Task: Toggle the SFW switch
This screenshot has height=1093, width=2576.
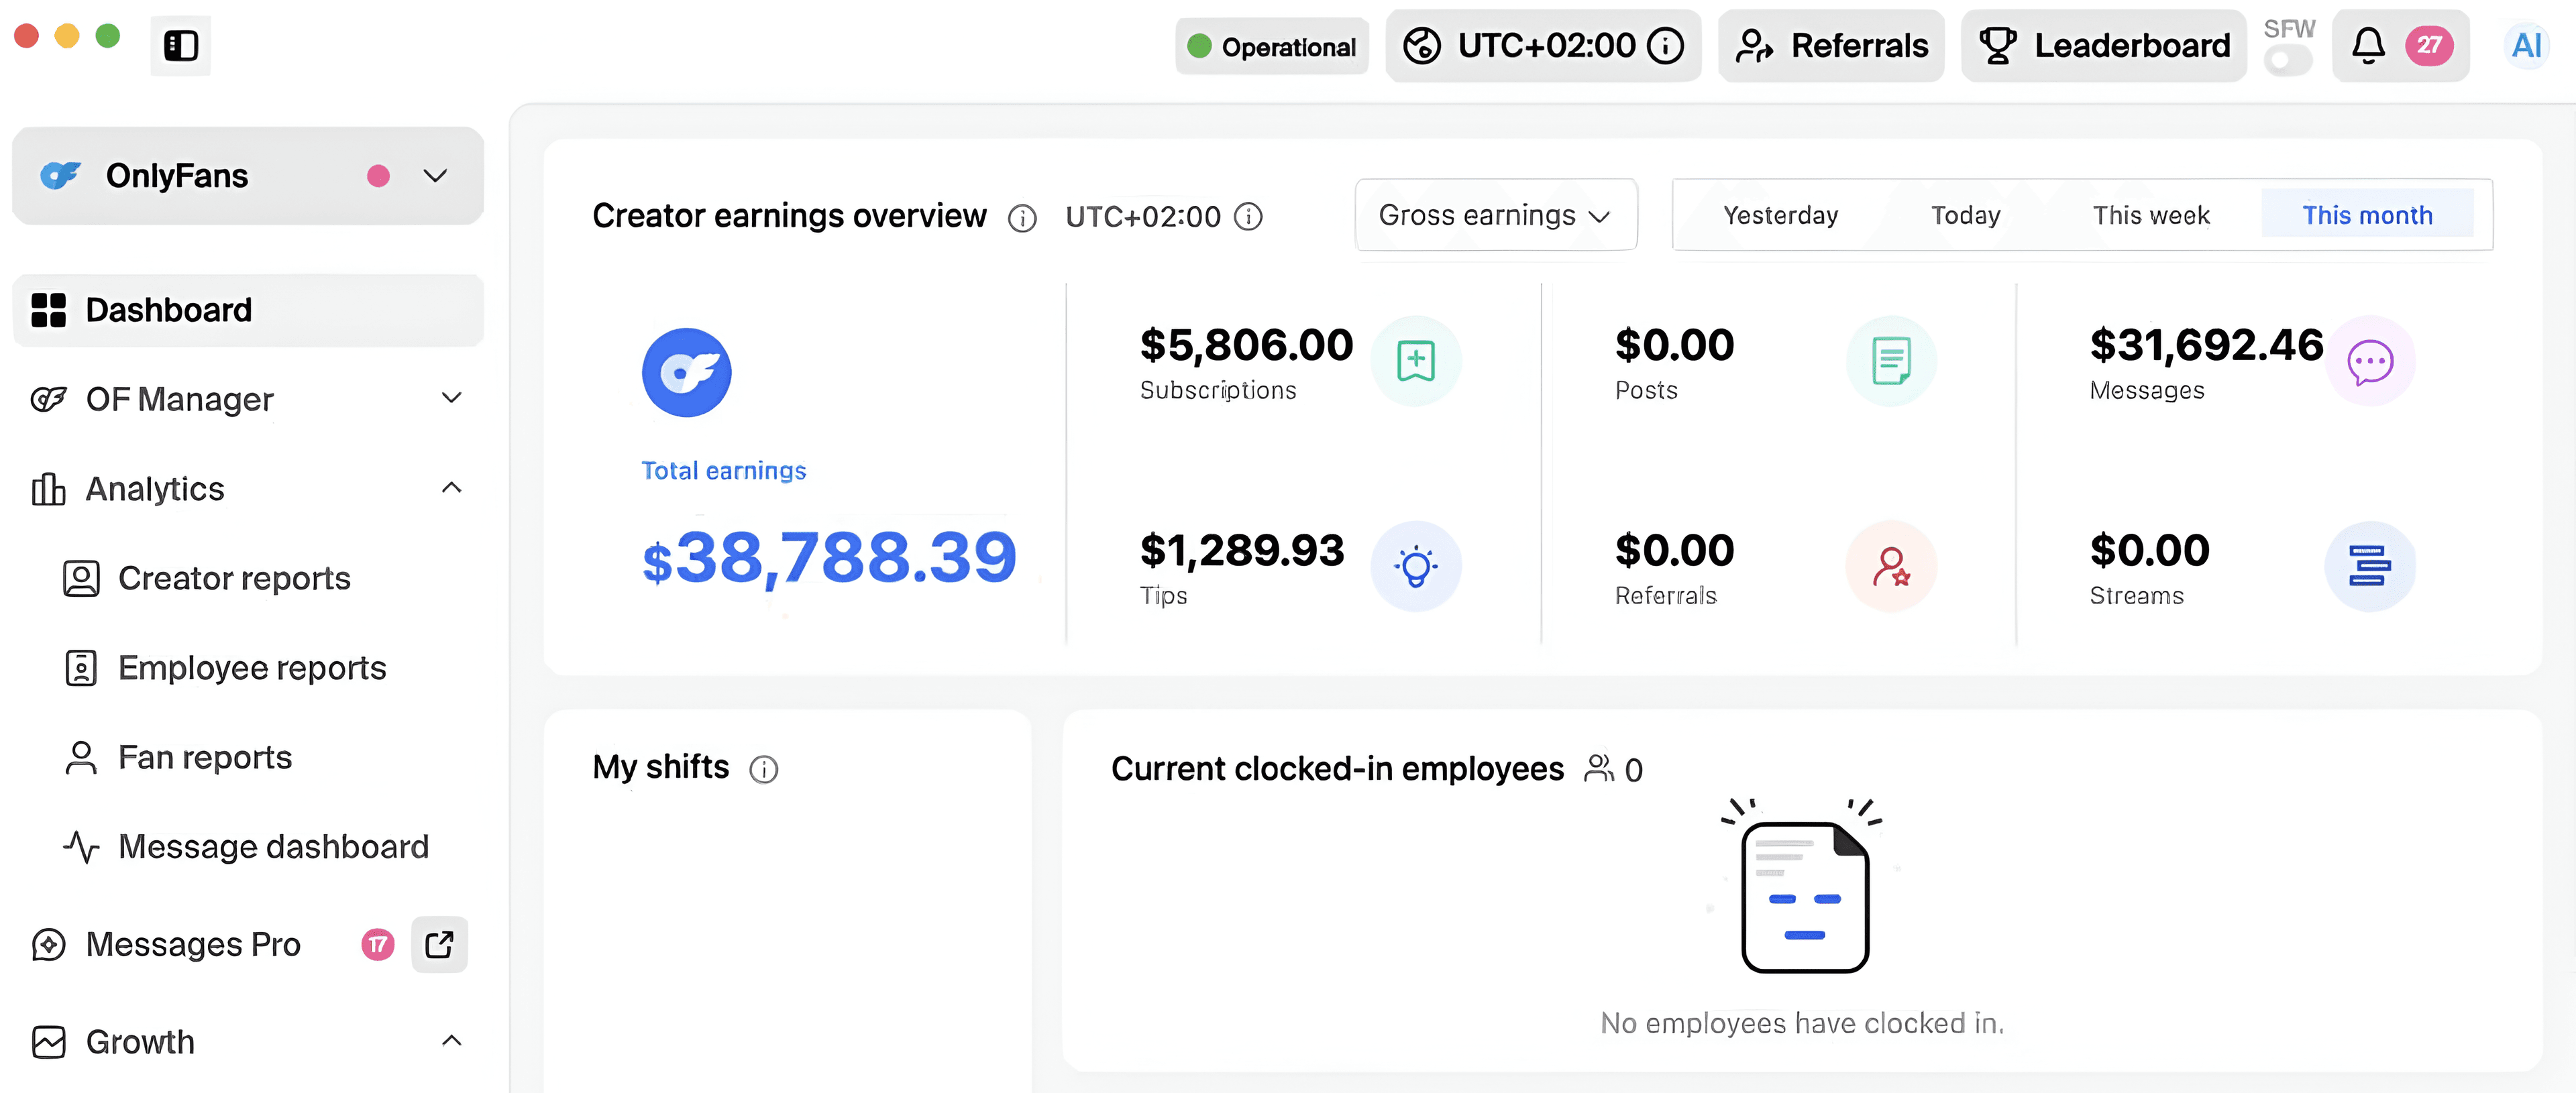Action: pos(2287,60)
